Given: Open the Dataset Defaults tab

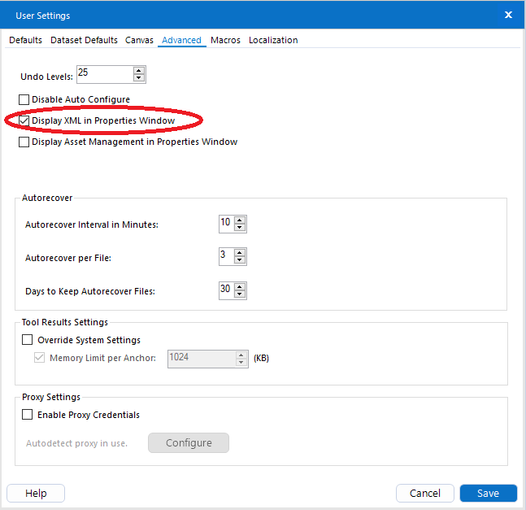Looking at the screenshot, I should pyautogui.click(x=84, y=40).
